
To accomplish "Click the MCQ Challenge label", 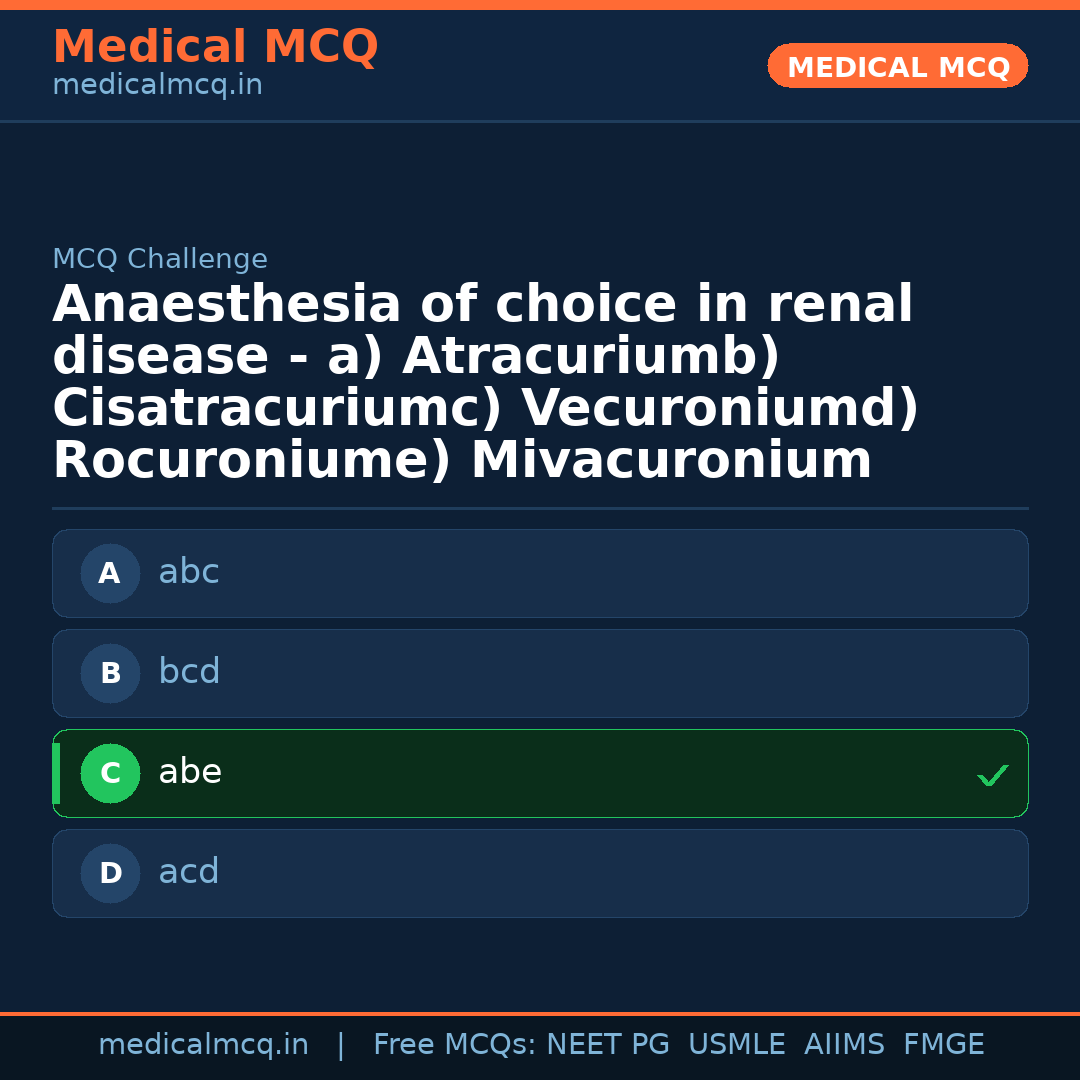I will pos(160,258).
